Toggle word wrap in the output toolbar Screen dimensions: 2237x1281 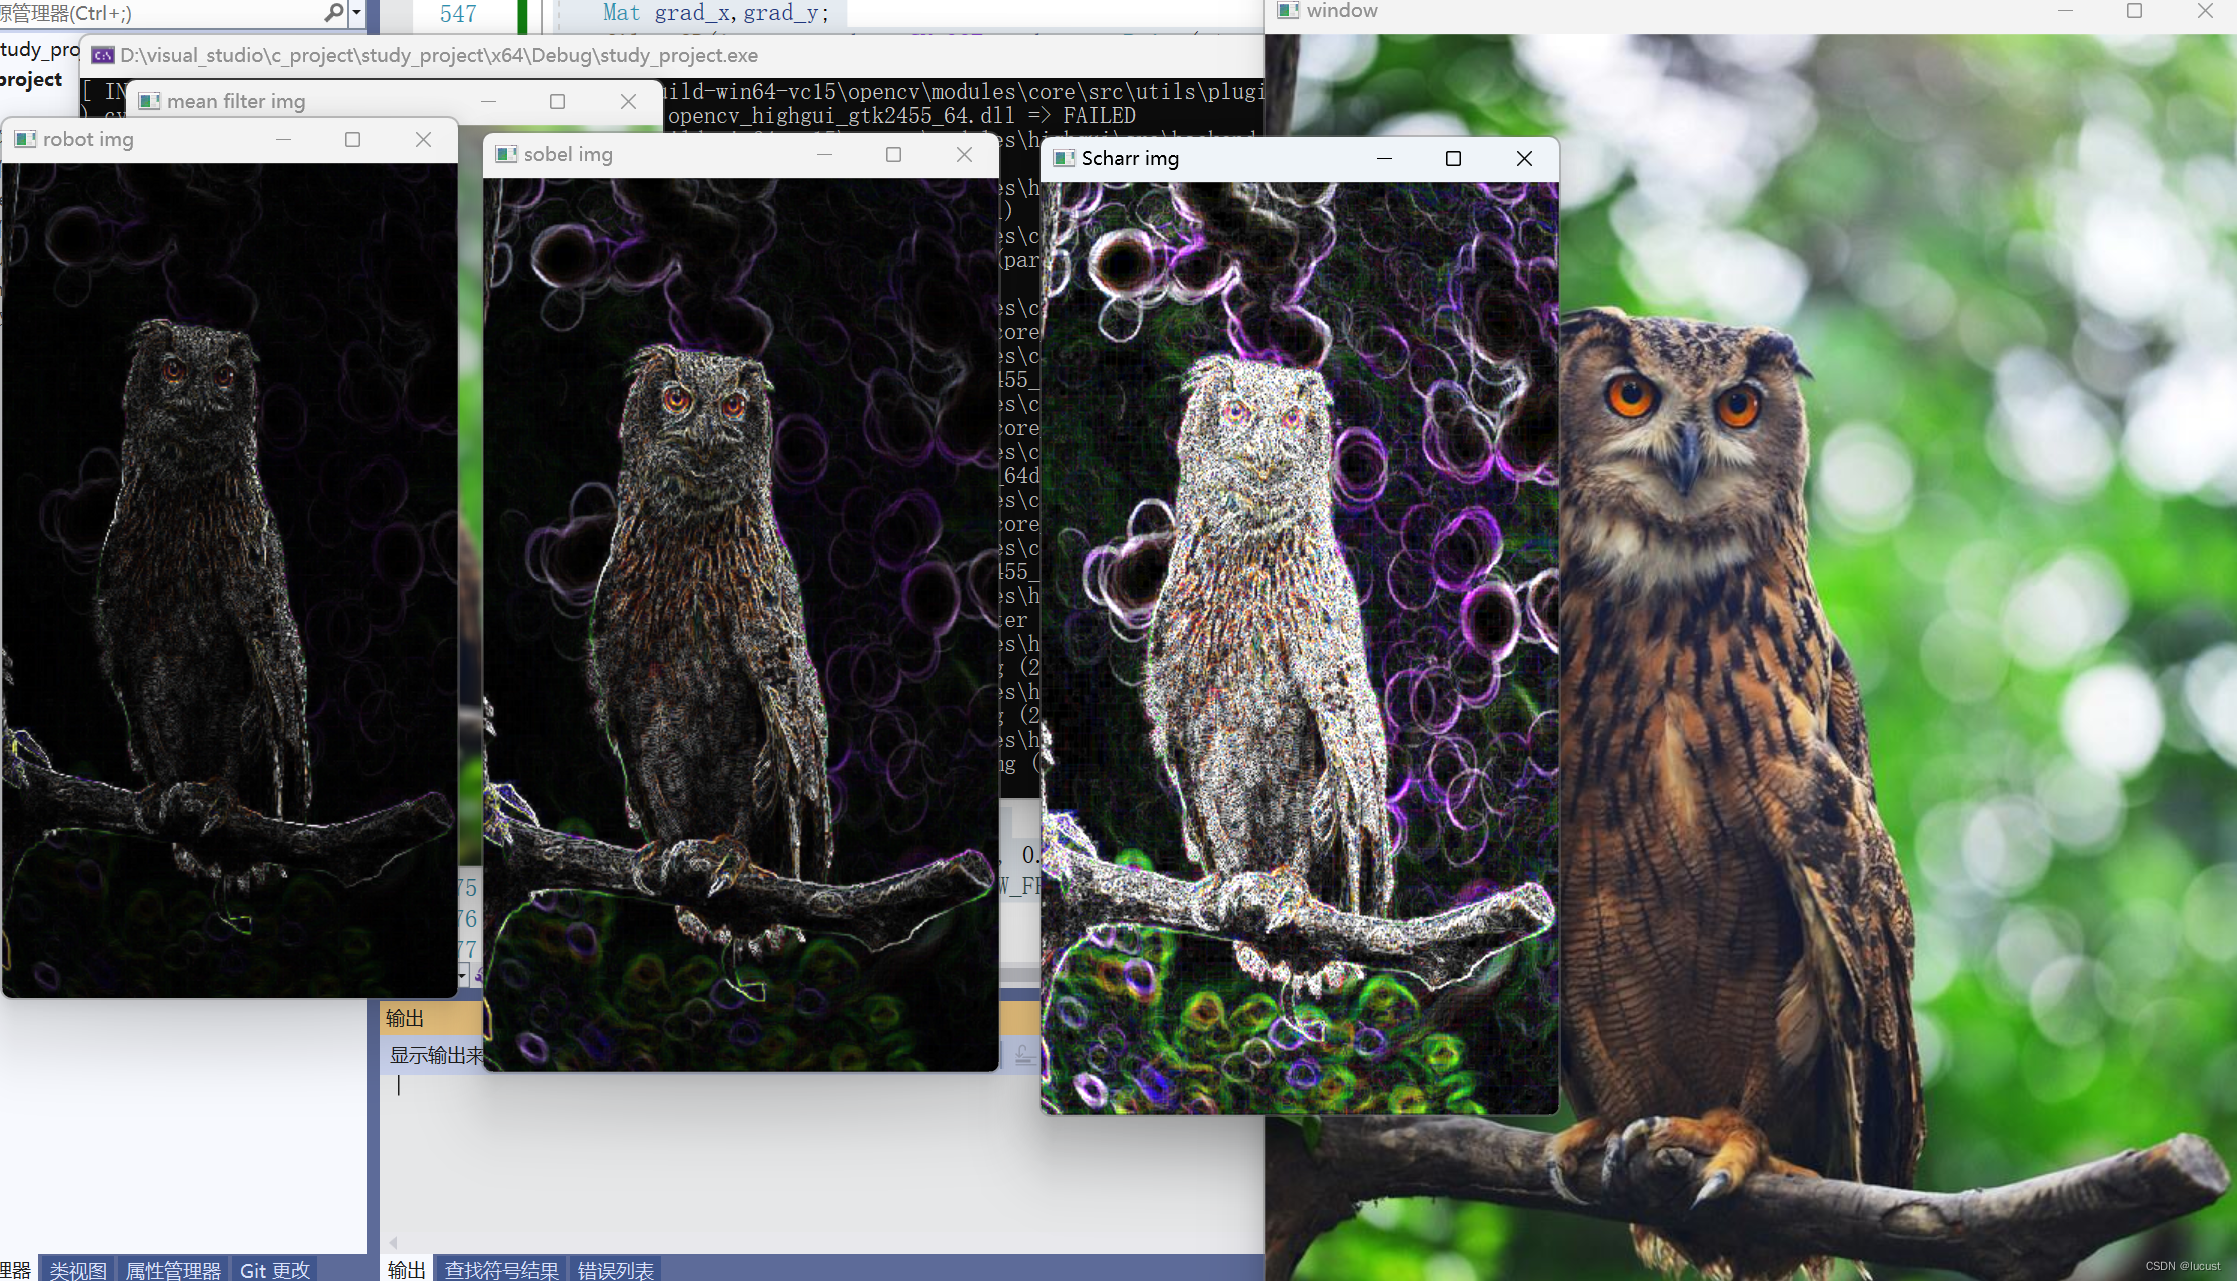tap(1025, 1054)
